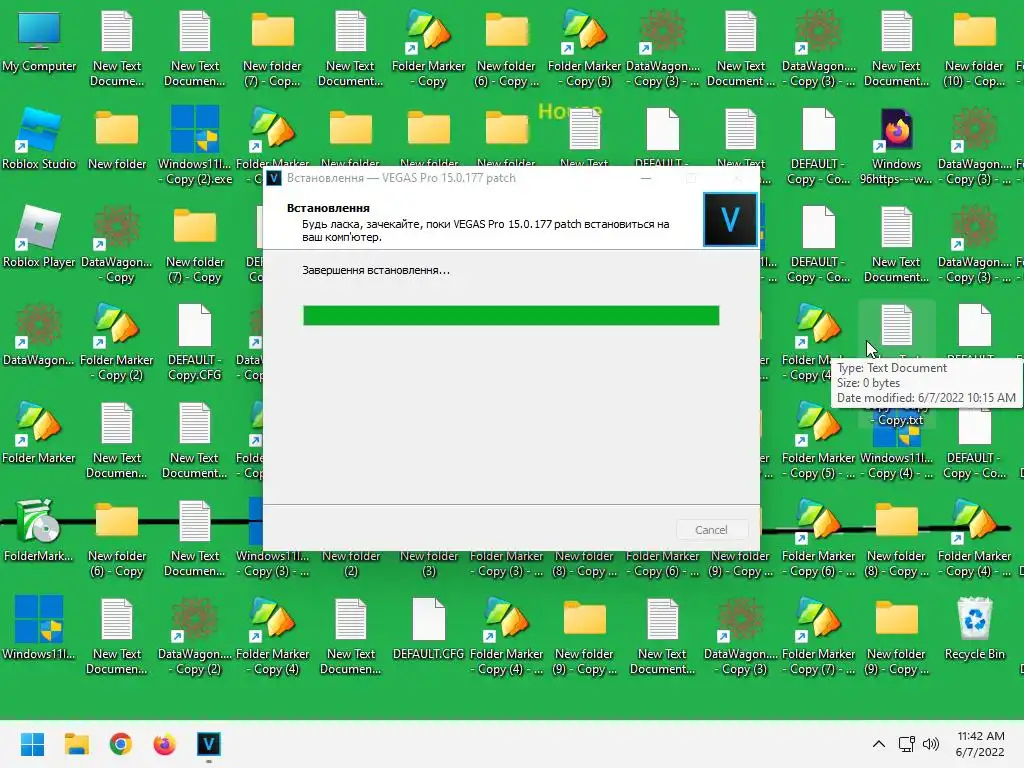
Task: Click Cancel in the VEGAS Pro installer
Action: pyautogui.click(x=711, y=530)
